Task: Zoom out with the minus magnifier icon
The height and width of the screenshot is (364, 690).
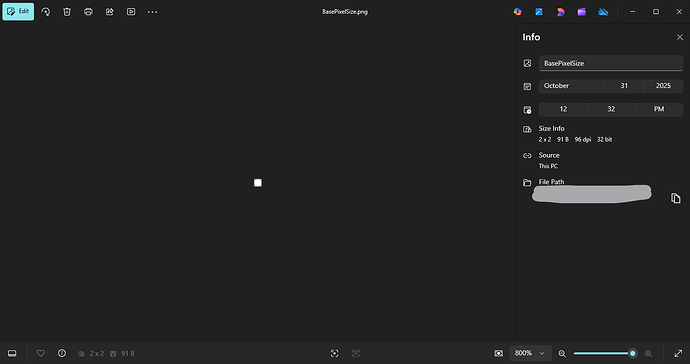Action: 562,353
